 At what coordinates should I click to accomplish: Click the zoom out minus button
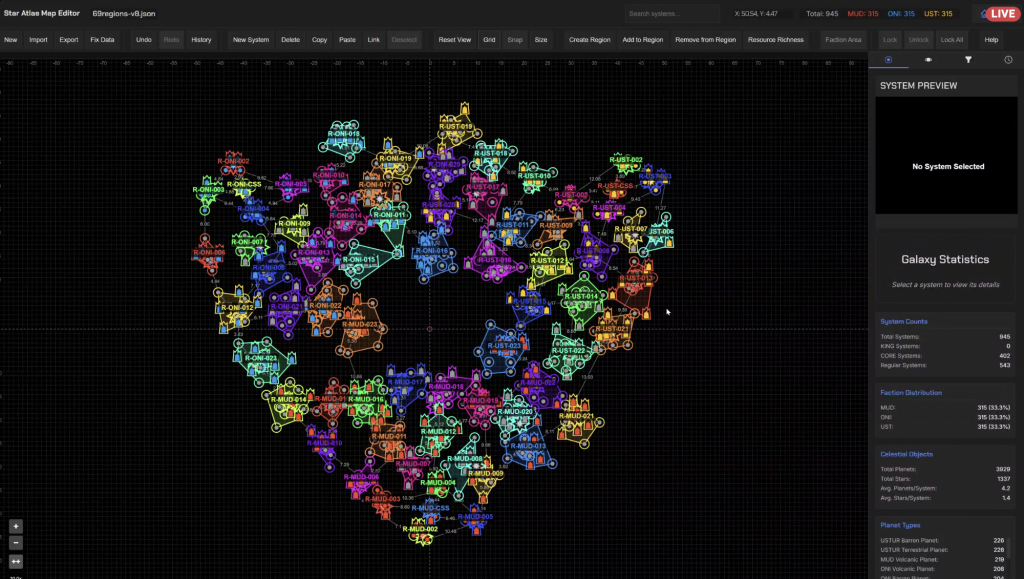16,543
